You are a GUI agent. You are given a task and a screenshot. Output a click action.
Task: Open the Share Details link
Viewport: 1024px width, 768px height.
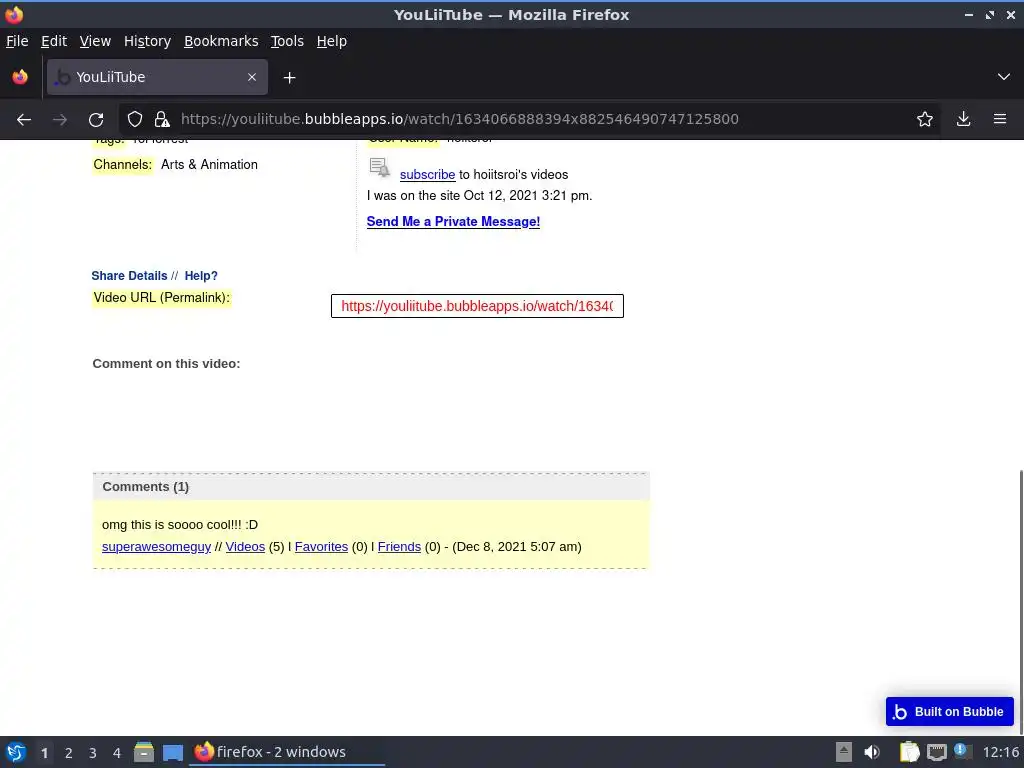pos(129,276)
